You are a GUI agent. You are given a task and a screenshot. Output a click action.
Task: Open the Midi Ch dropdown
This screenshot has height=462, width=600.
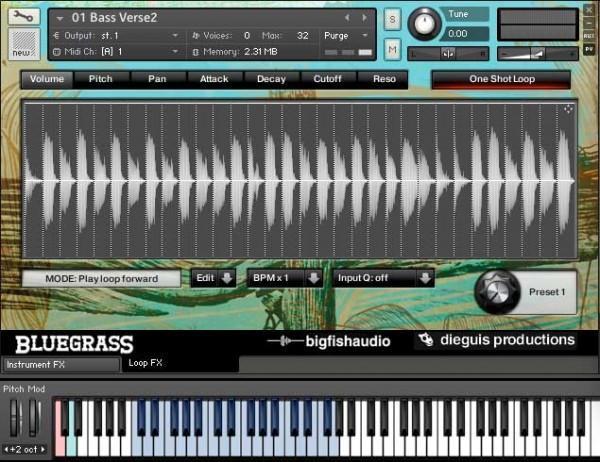(175, 51)
